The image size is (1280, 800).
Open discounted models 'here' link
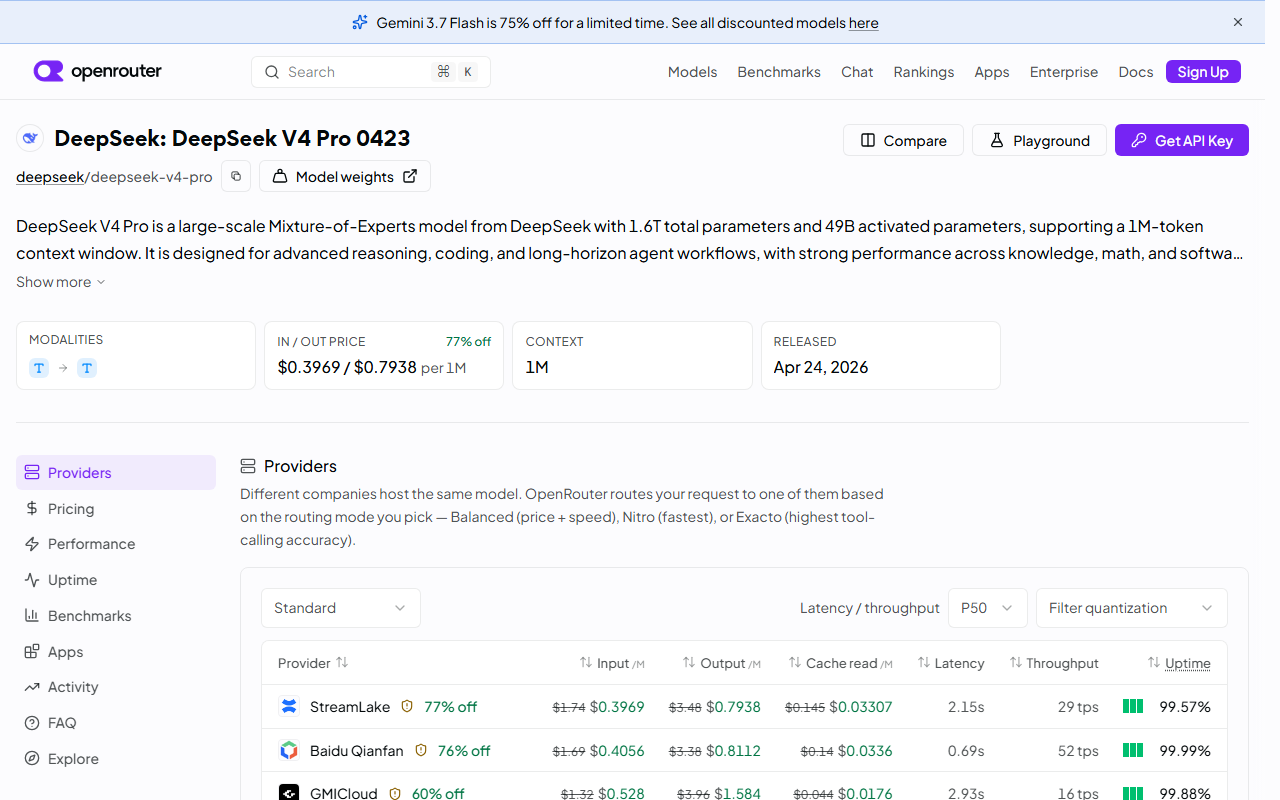[863, 23]
